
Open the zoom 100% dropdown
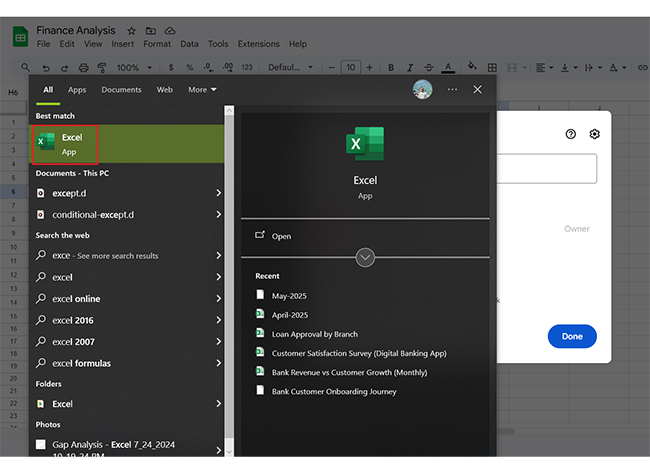(134, 68)
